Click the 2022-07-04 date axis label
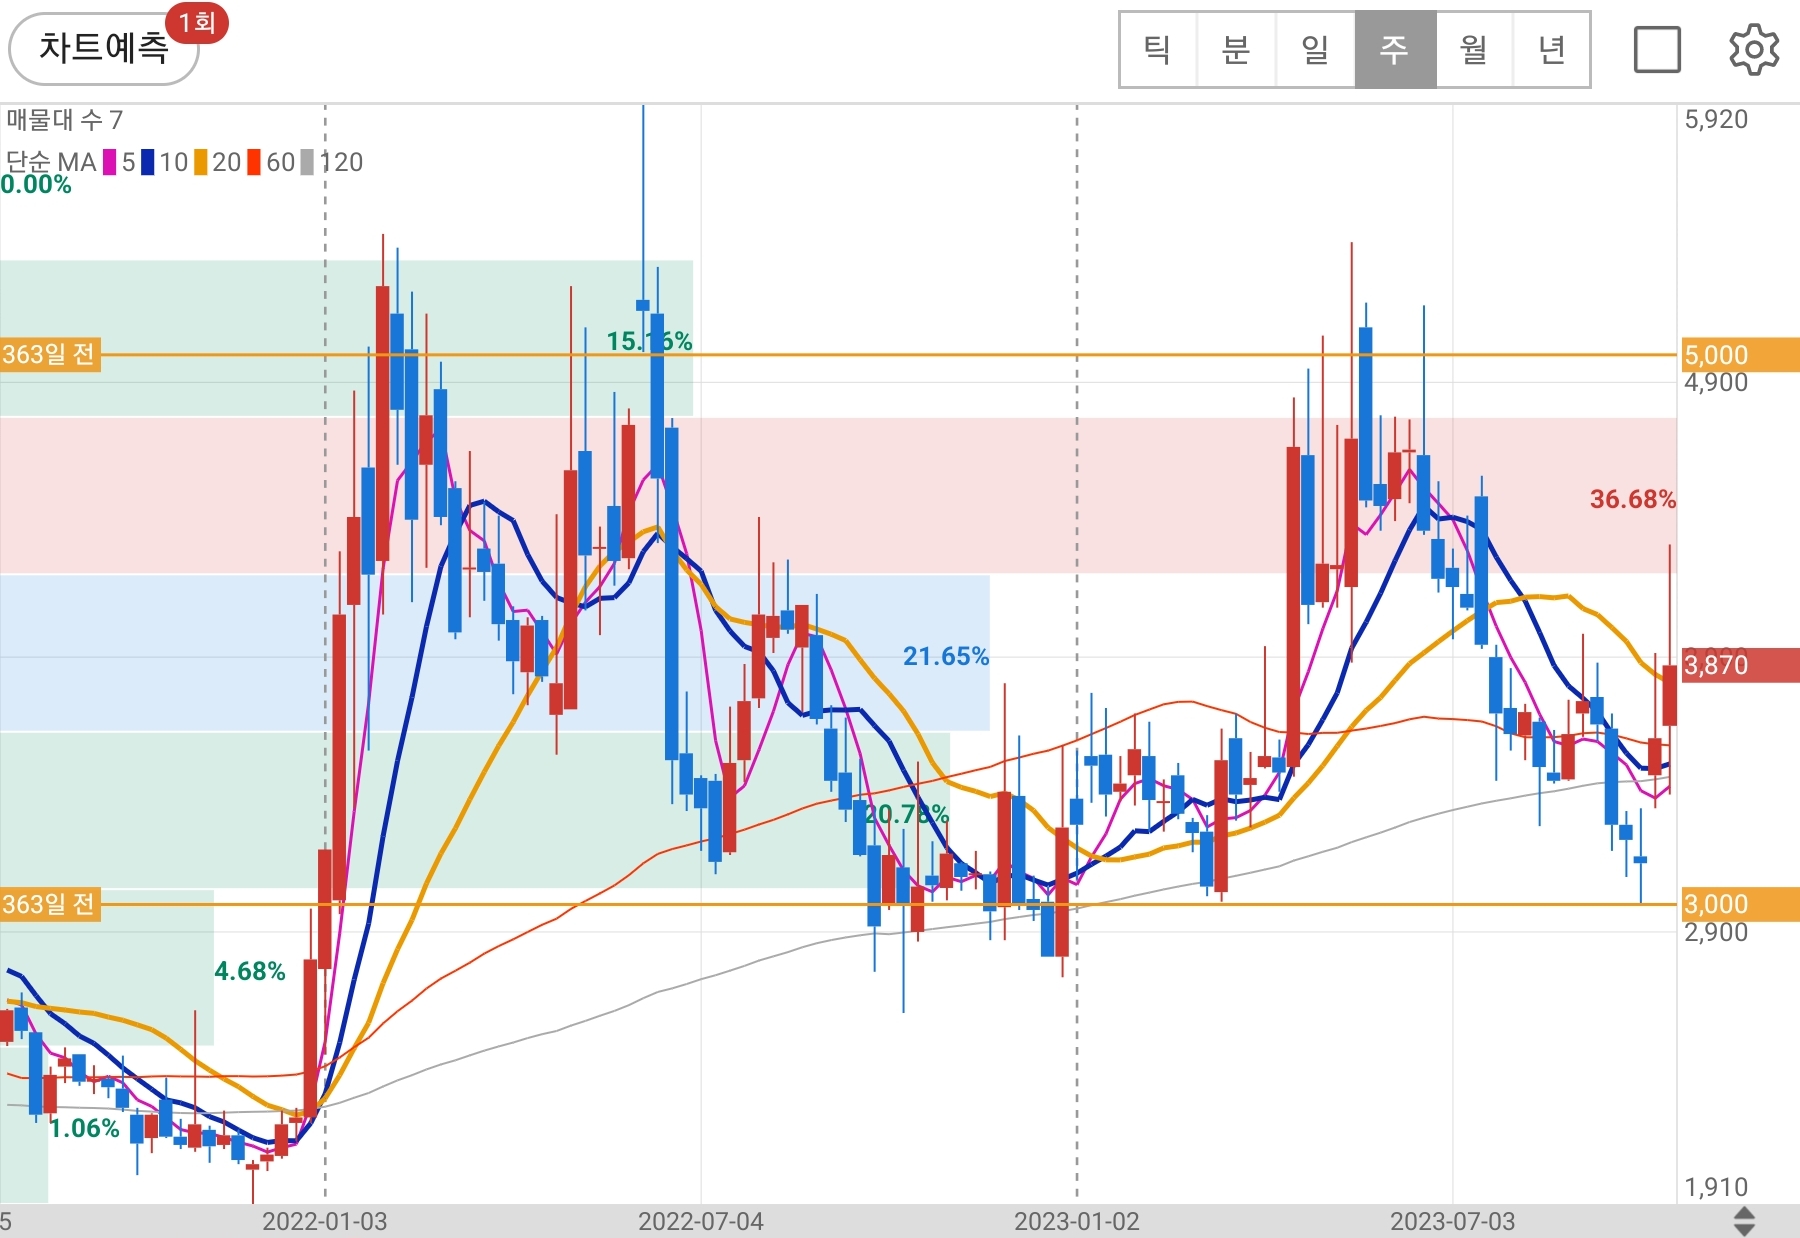This screenshot has width=1800, height=1238. (701, 1221)
